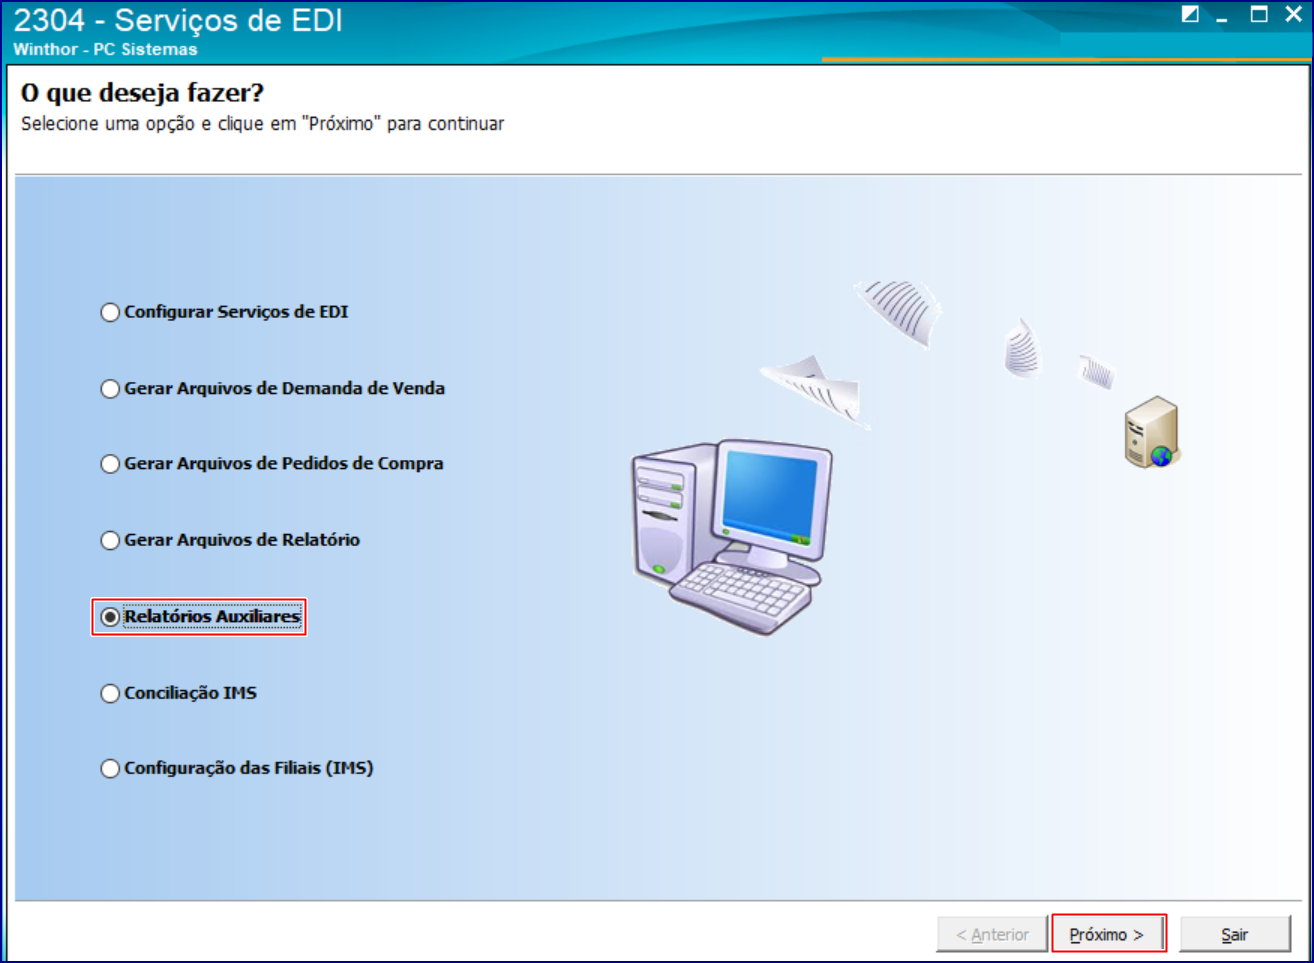
Task: Click the 'Winthor - PC Sistemas' subtitle
Action: point(105,49)
